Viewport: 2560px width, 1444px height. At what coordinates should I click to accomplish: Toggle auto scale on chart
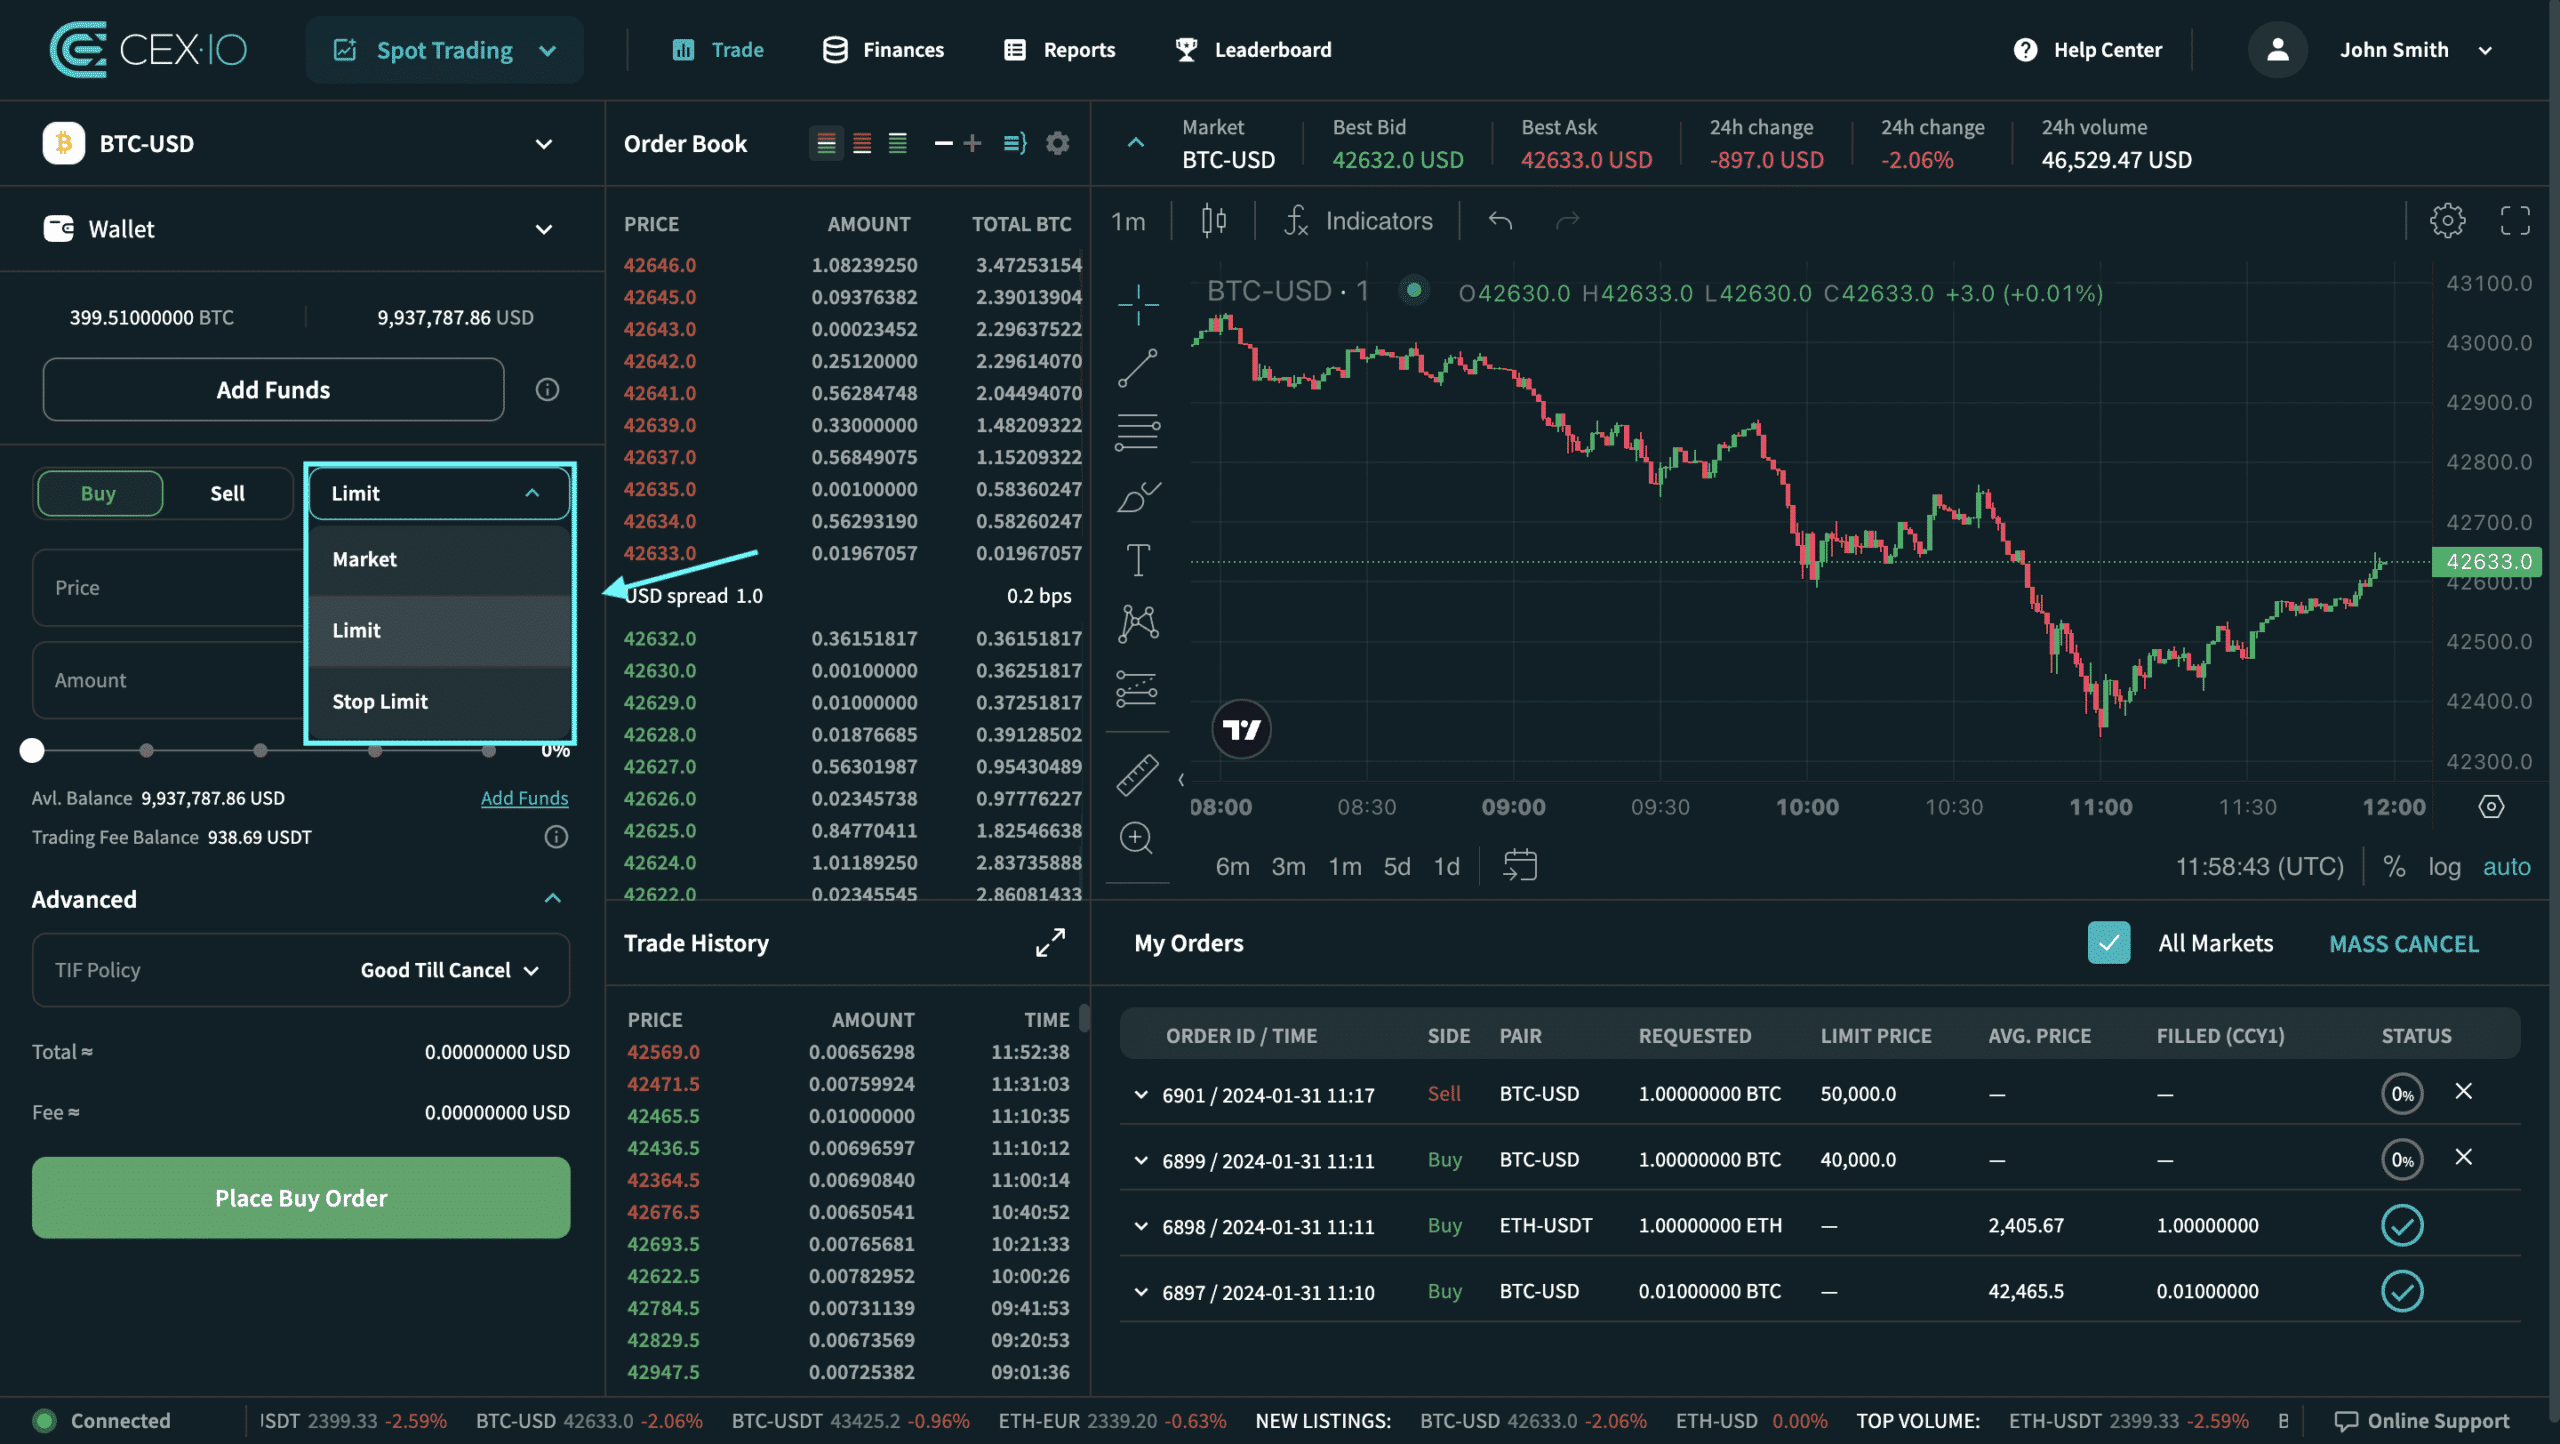pos(2506,866)
